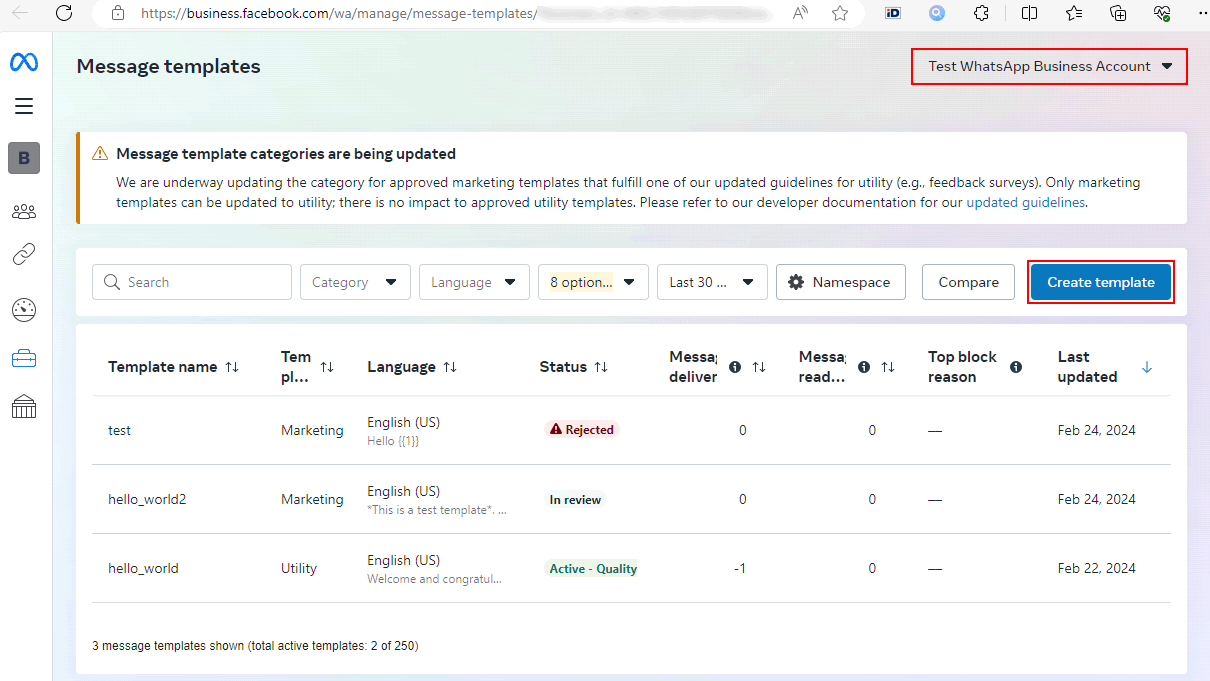Screen dimensions: 1210x681
Task: Click the Message templates page heading
Action: [168, 66]
